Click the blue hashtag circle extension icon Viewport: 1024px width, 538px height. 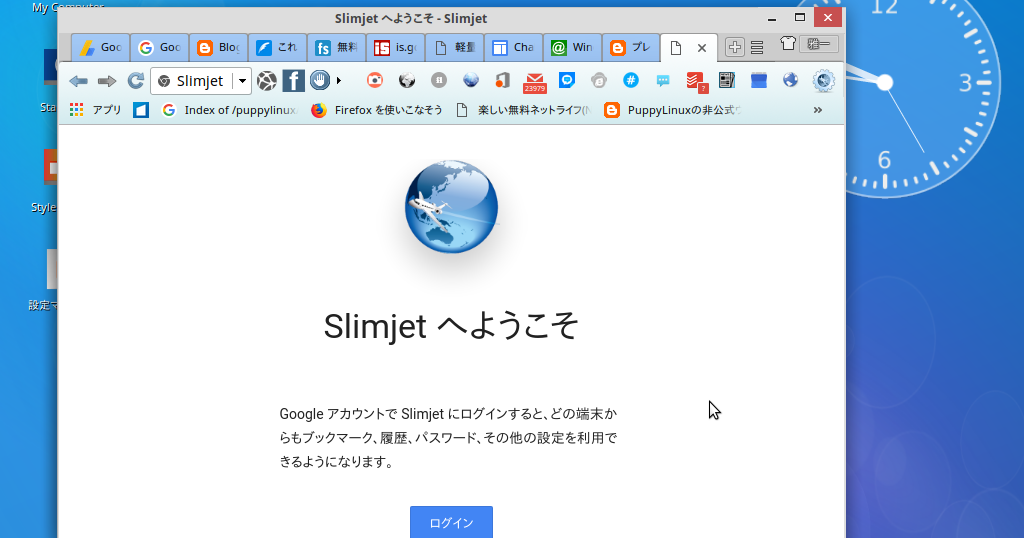tap(631, 80)
